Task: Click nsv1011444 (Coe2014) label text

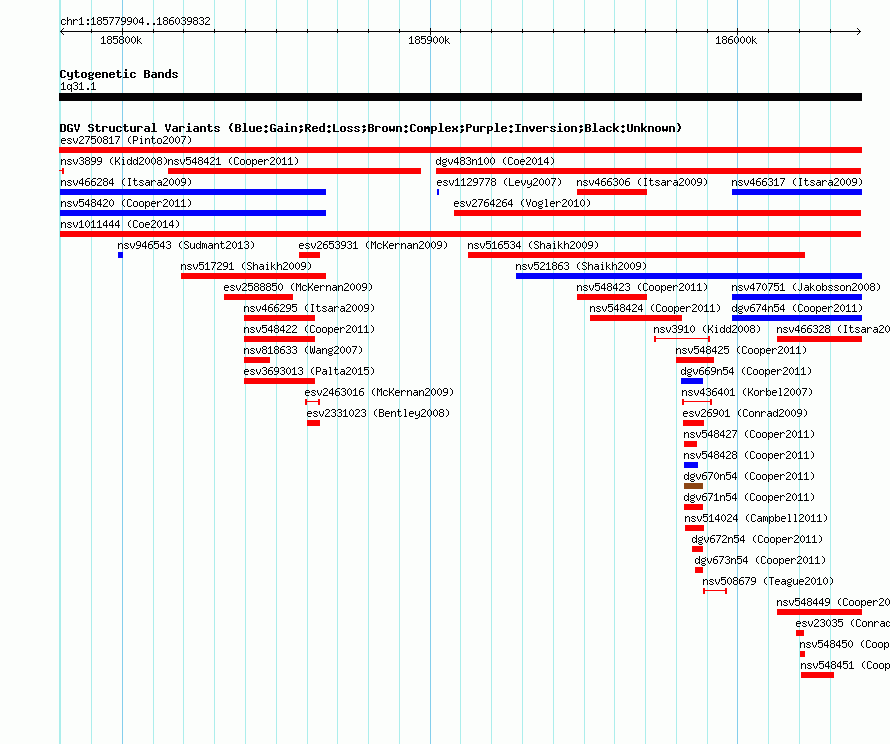Action: tap(120, 224)
